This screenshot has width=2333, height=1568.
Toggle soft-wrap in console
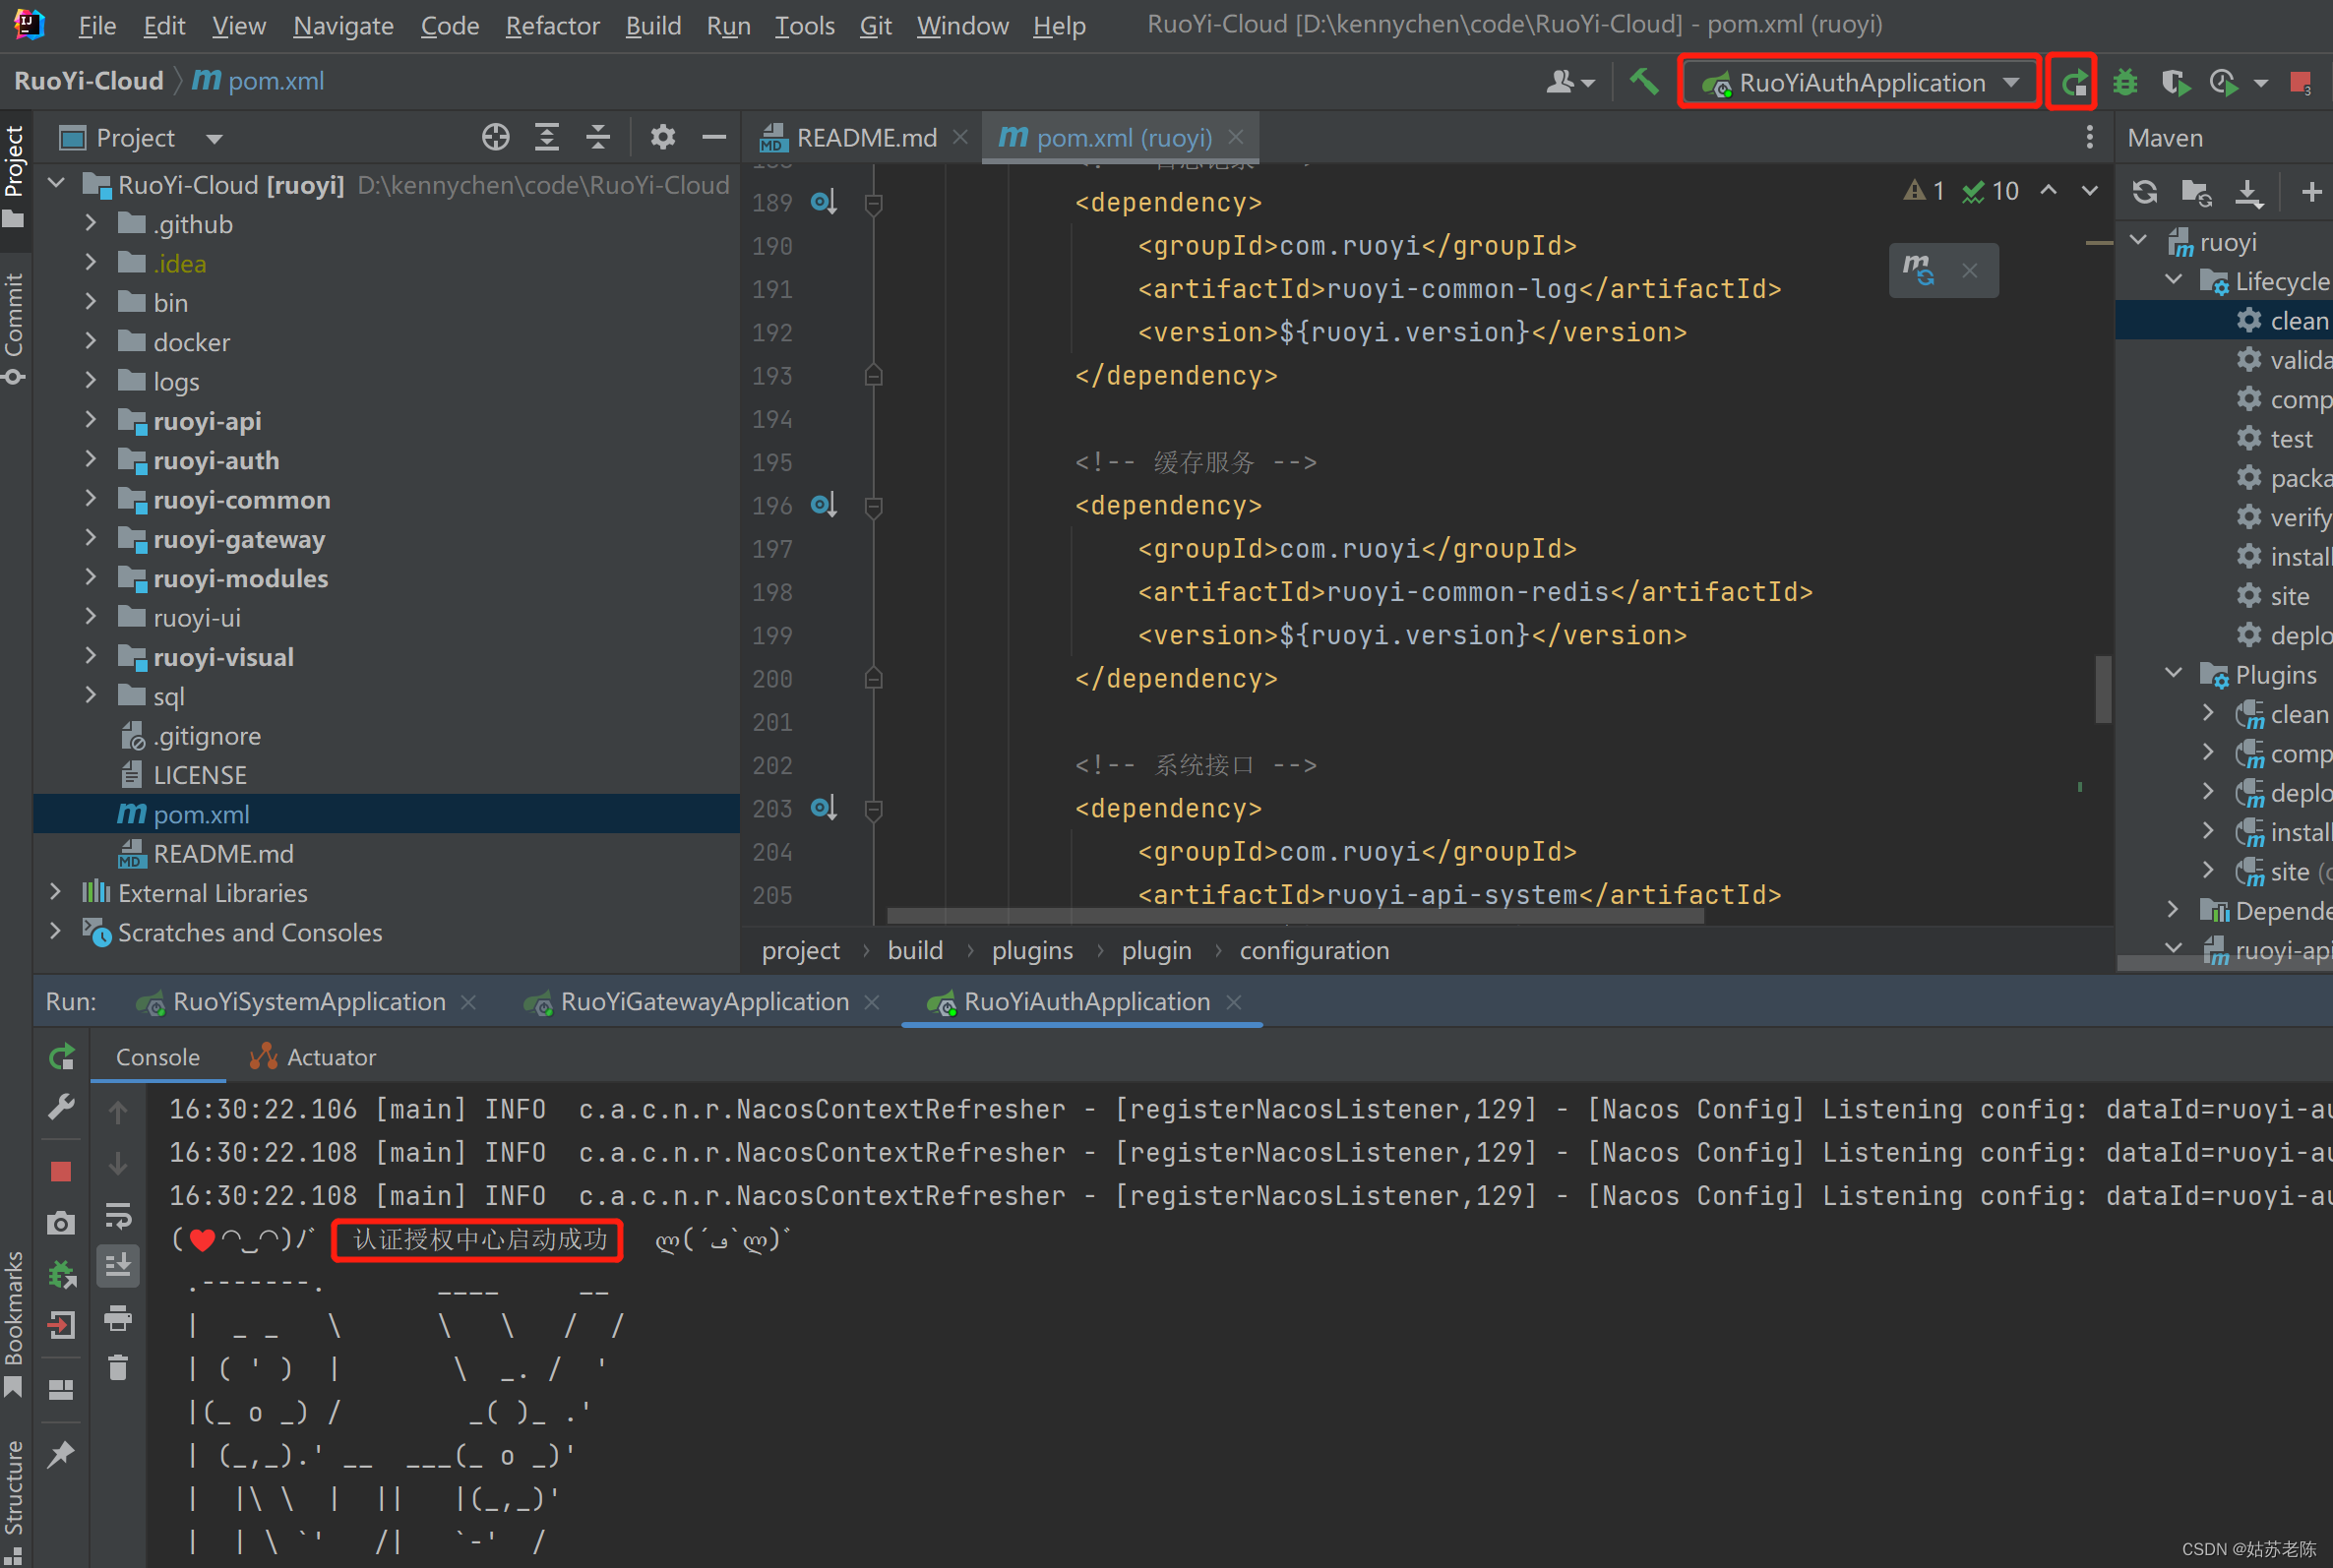[x=118, y=1216]
